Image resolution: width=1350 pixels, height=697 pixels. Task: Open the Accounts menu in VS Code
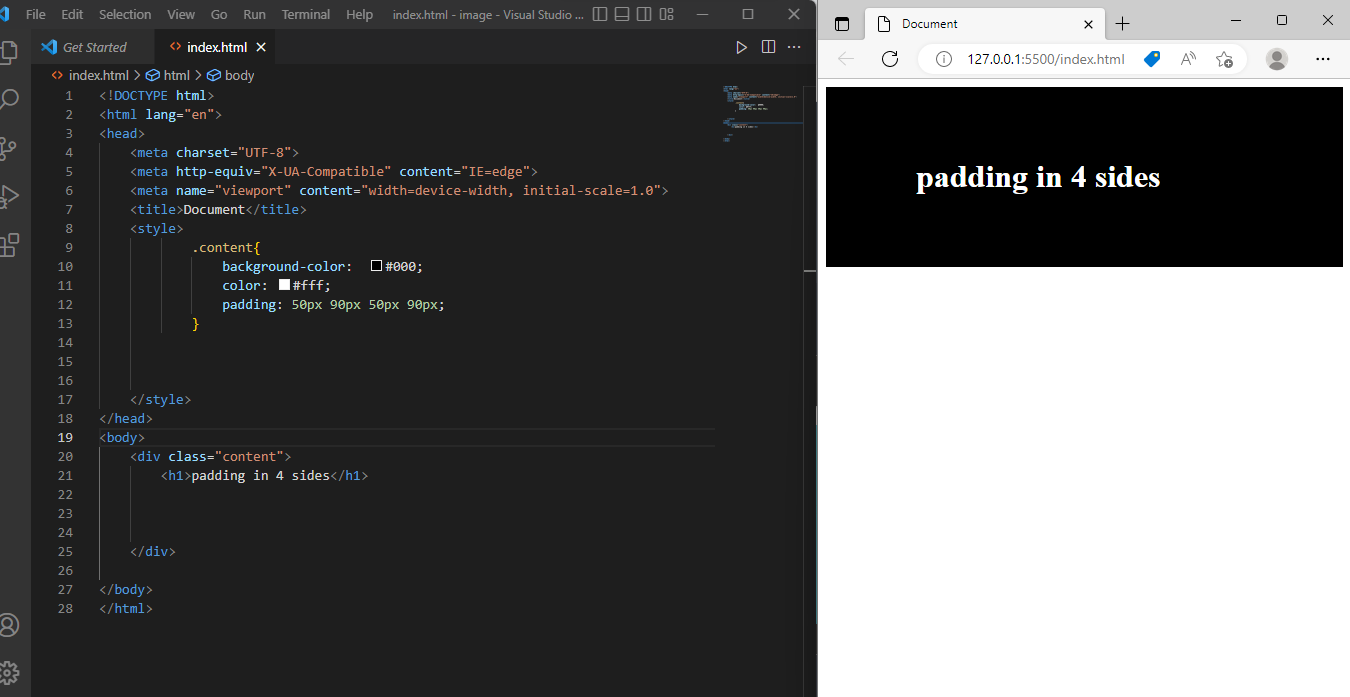point(8,625)
